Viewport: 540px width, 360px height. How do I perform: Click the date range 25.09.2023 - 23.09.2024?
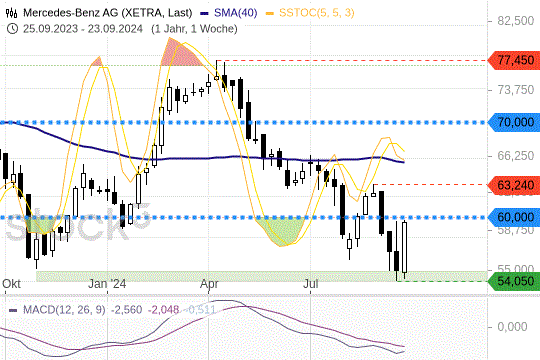coord(83,29)
